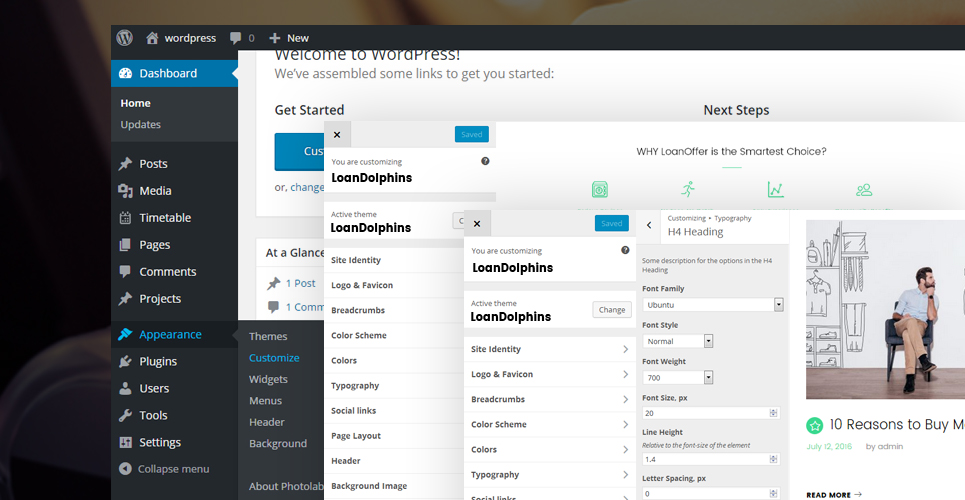
Task: Click the green chart feature icon
Action: [776, 189]
